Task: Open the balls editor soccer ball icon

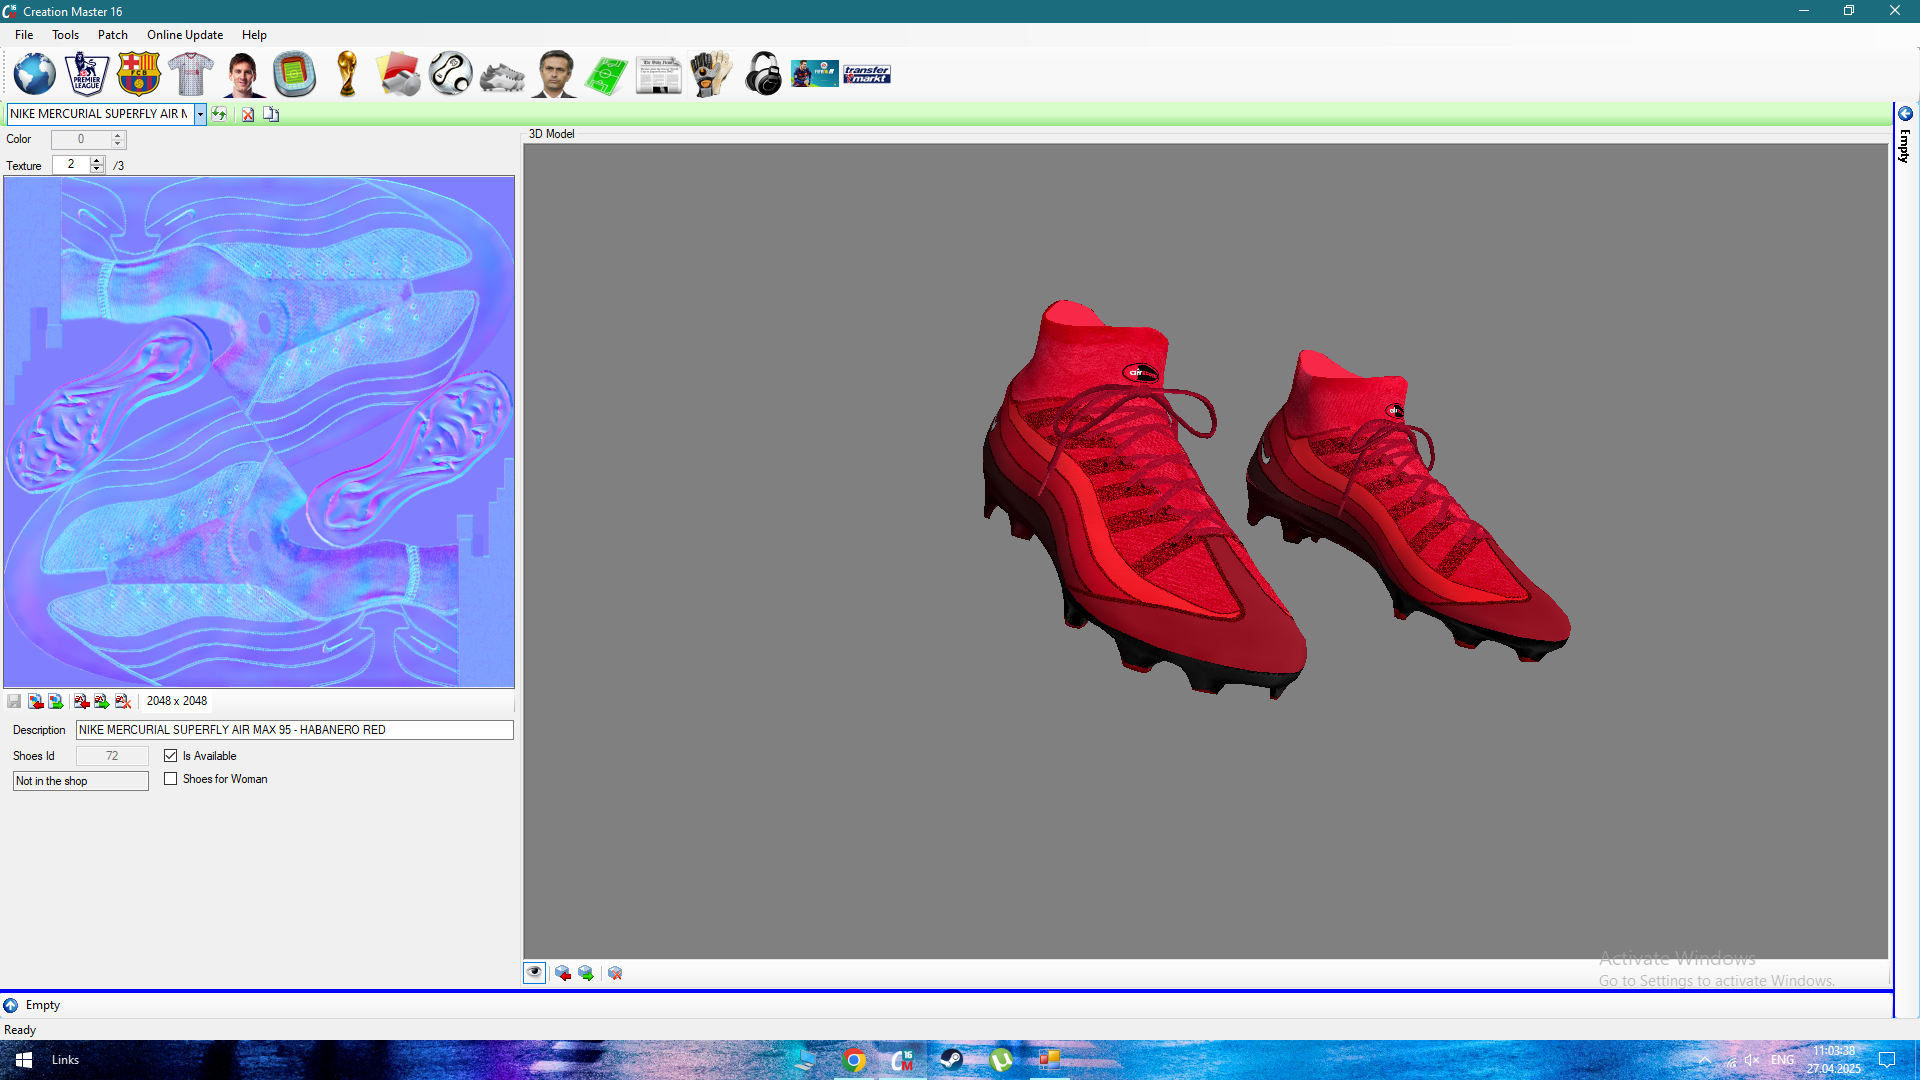Action: point(451,74)
